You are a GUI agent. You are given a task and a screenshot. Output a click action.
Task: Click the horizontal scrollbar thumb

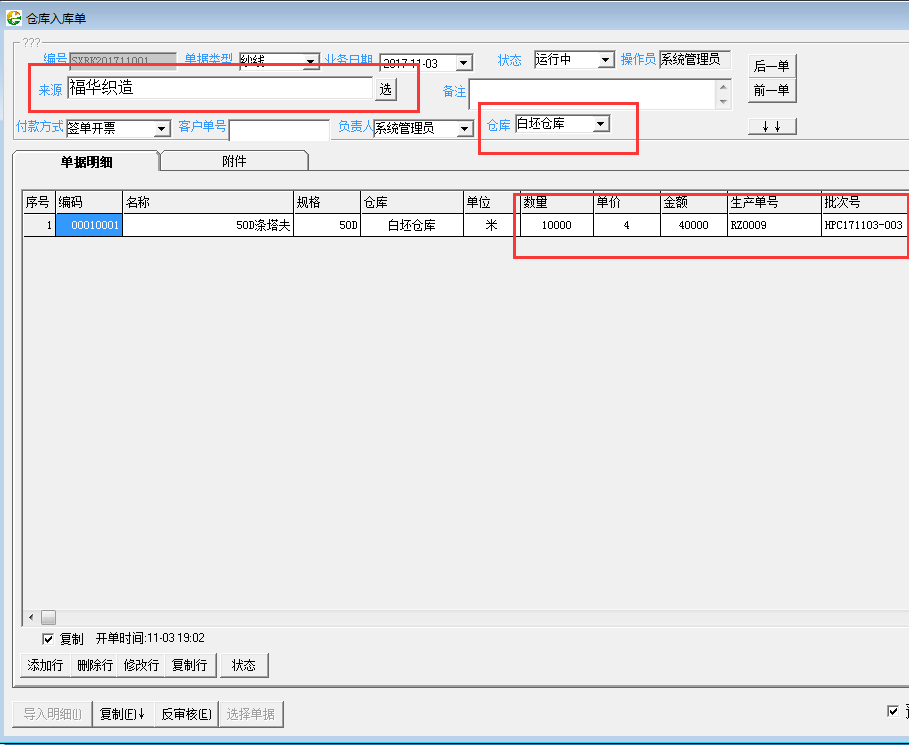(48, 617)
